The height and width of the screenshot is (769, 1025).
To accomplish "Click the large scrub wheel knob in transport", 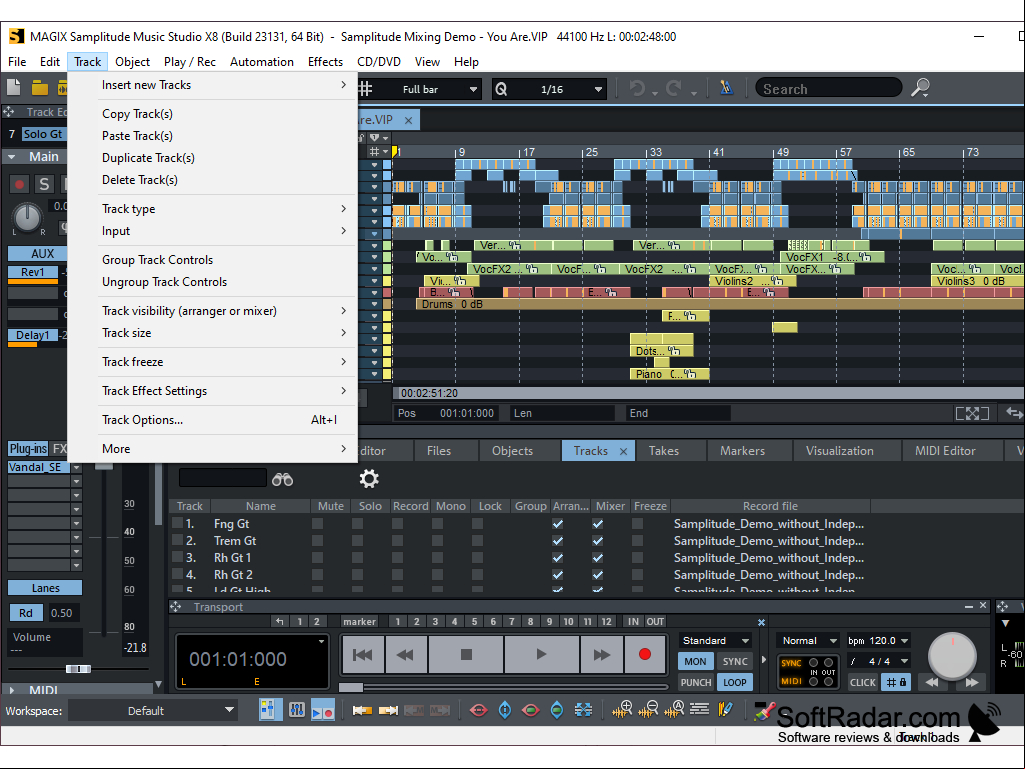I will (952, 655).
